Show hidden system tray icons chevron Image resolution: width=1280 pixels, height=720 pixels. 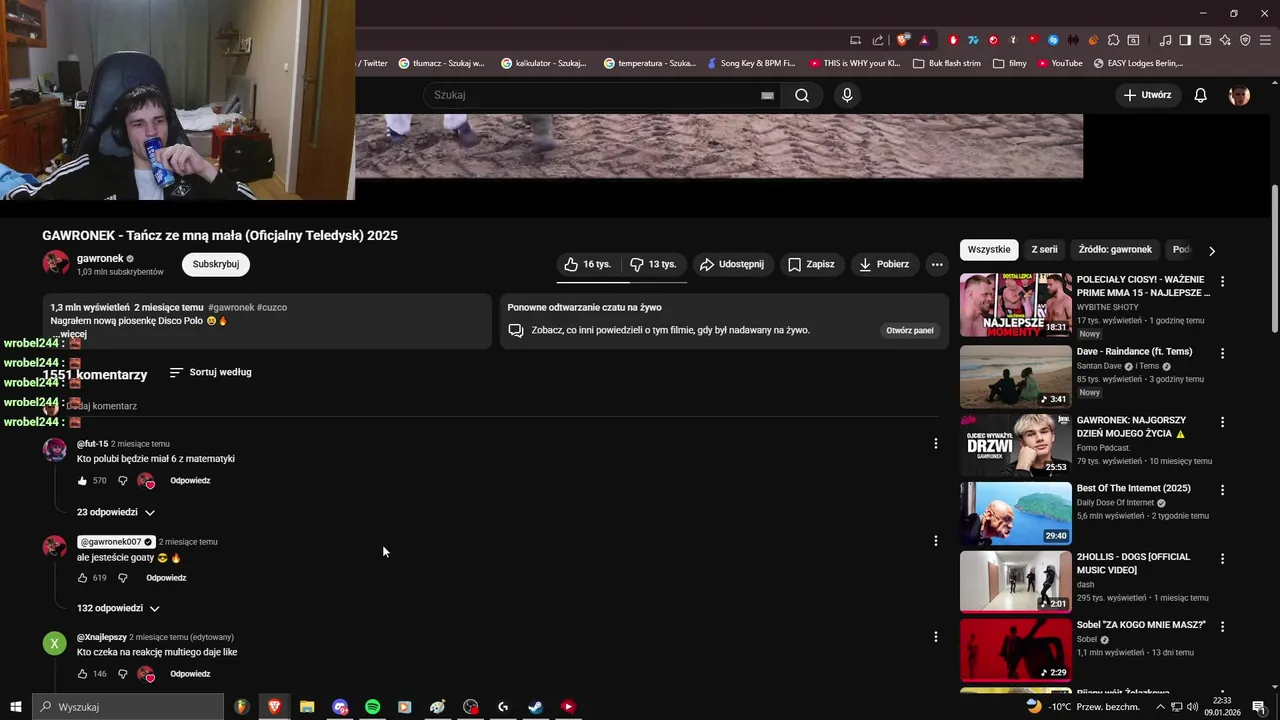click(1160, 707)
